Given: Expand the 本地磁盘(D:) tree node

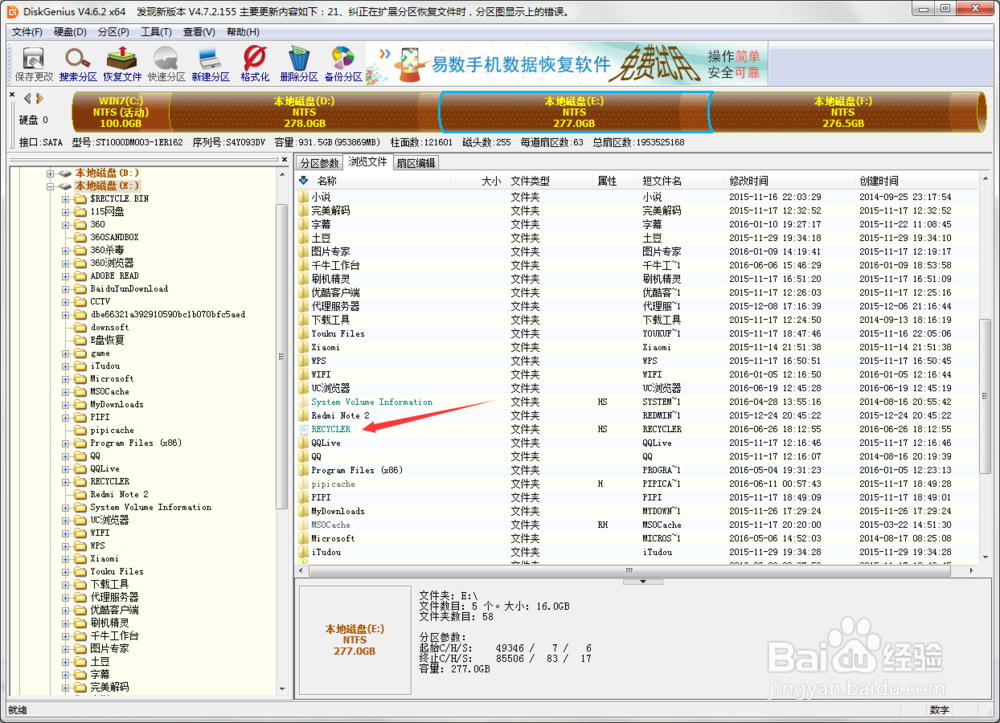Looking at the screenshot, I should (x=50, y=173).
